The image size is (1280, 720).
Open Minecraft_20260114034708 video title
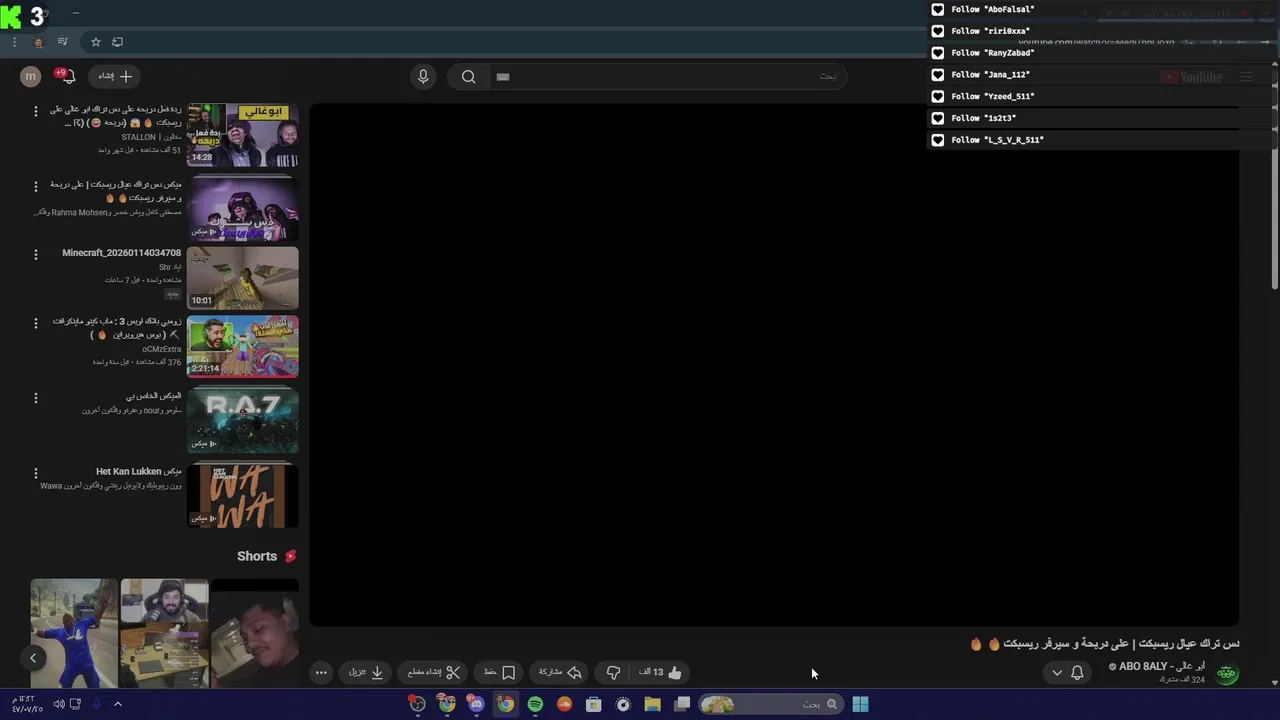121,253
